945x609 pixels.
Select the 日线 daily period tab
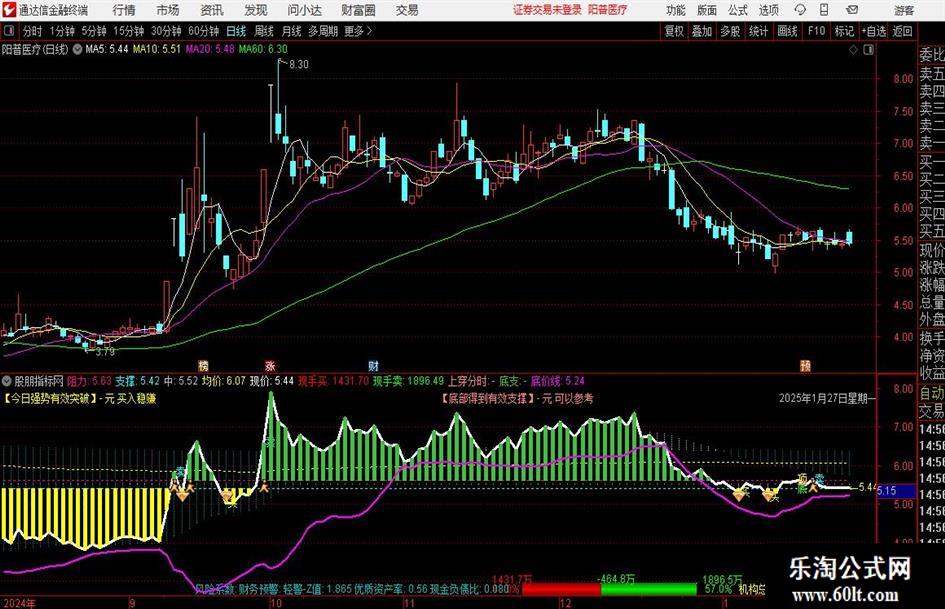(236, 31)
